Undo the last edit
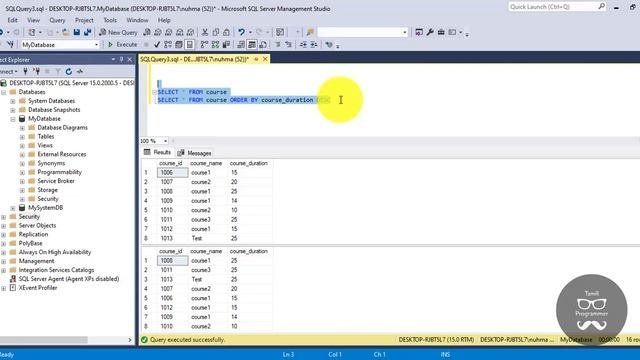Image resolution: width=640 pixels, height=360 pixels. 241,32
